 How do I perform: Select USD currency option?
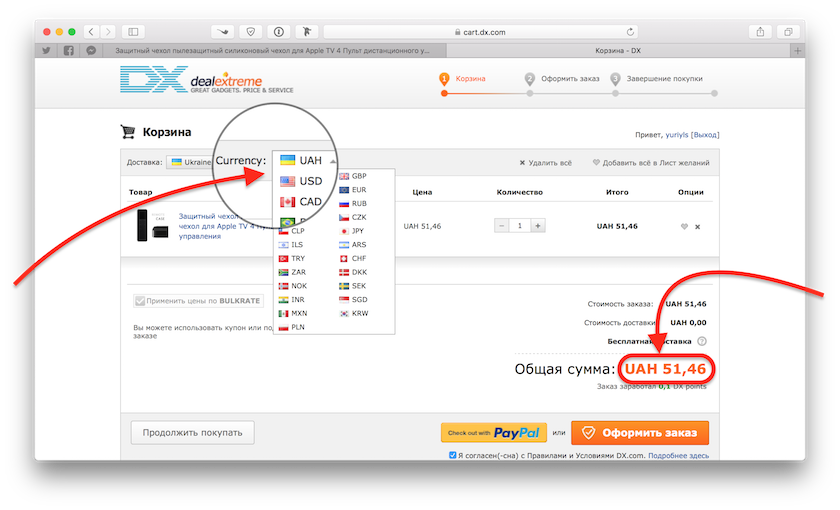[301, 181]
